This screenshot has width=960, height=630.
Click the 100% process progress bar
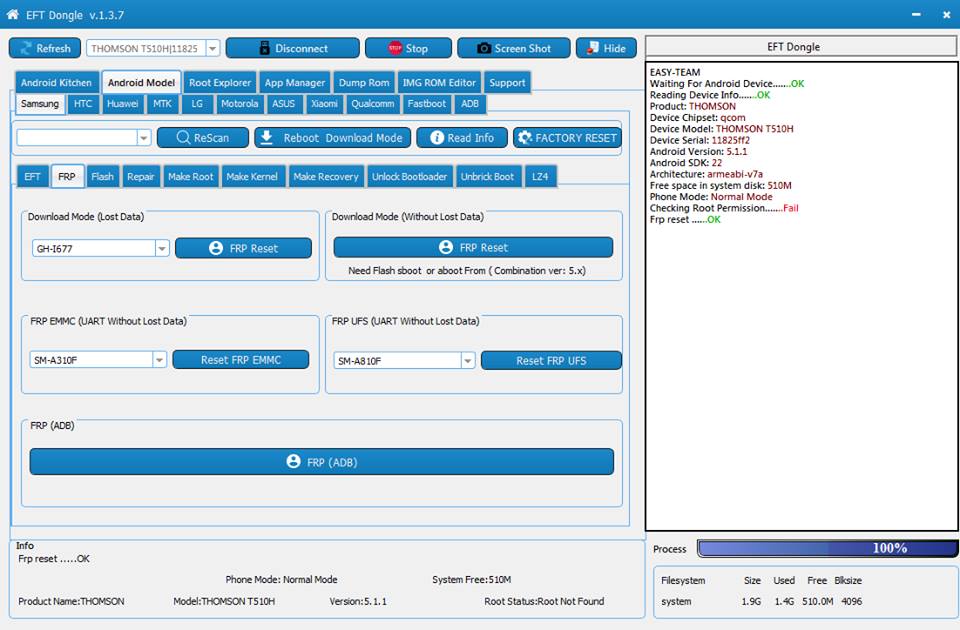pyautogui.click(x=827, y=548)
